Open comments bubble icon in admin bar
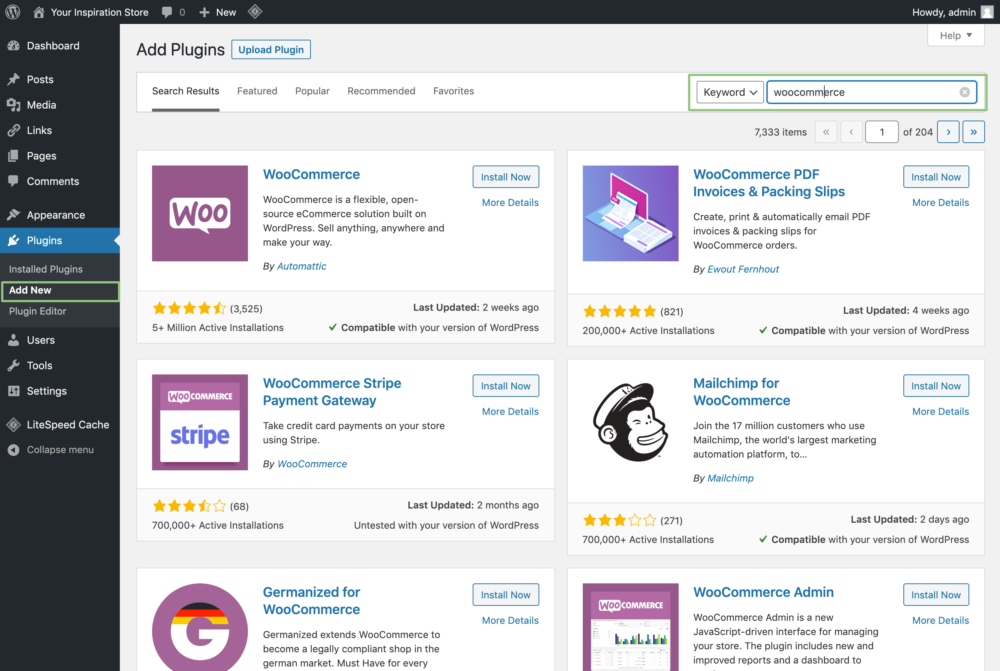 coord(167,12)
